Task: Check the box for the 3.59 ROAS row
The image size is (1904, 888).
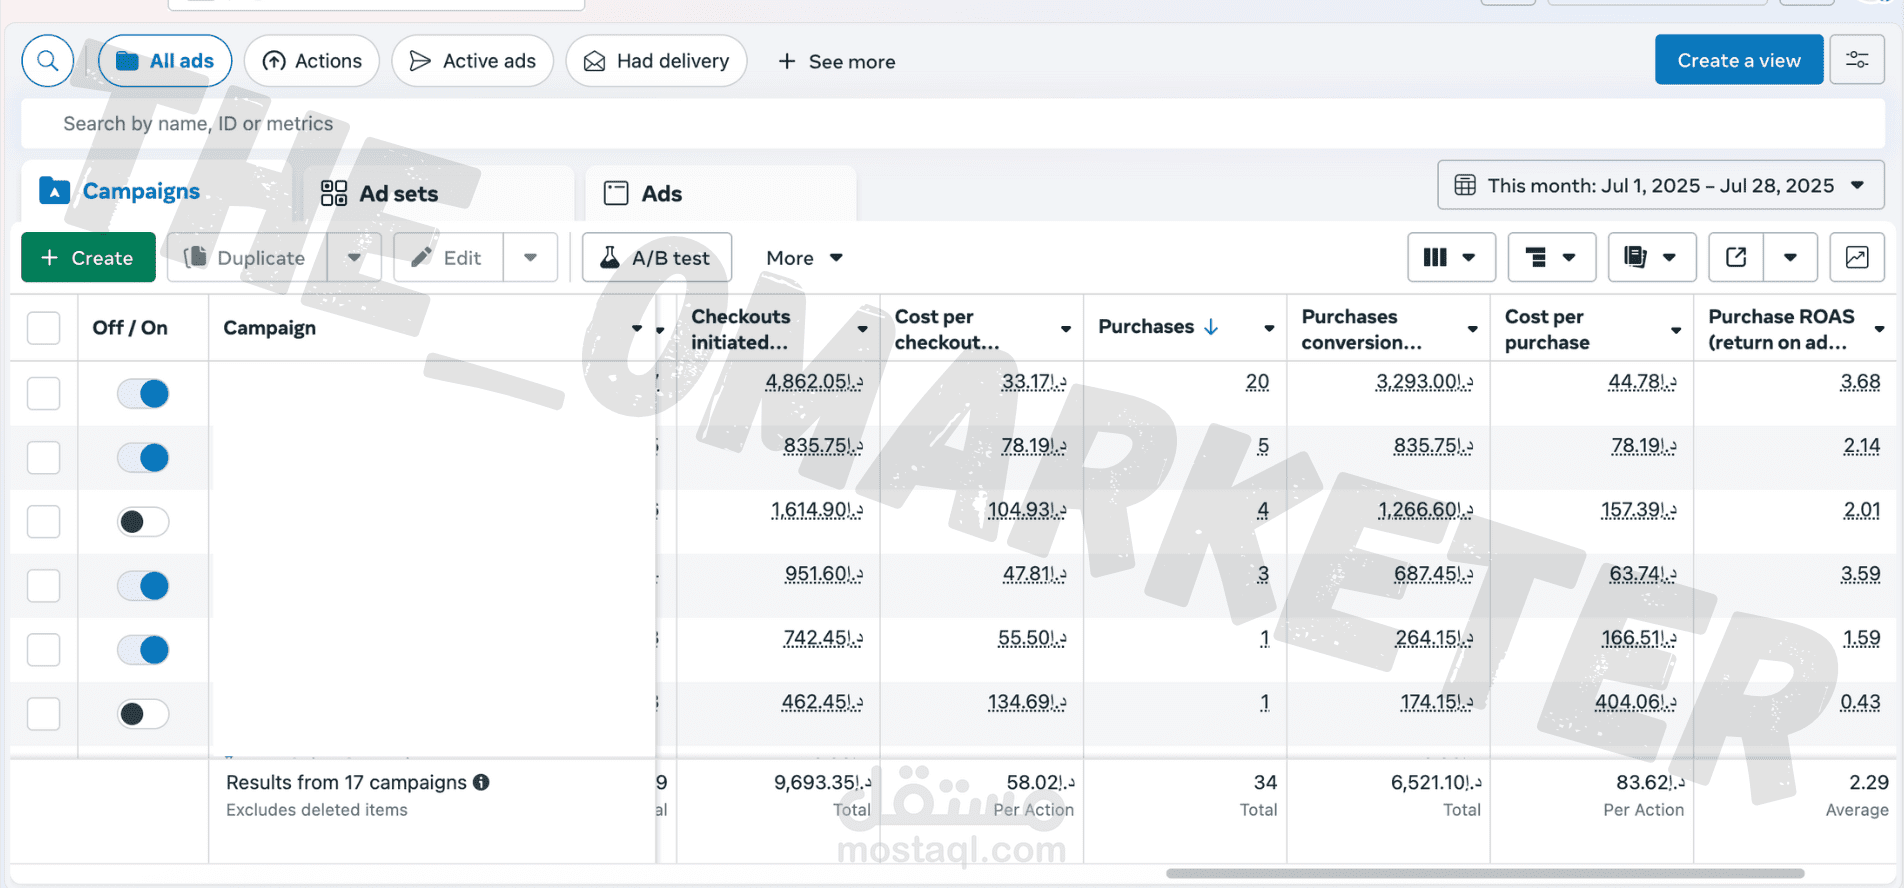Action: (x=43, y=586)
